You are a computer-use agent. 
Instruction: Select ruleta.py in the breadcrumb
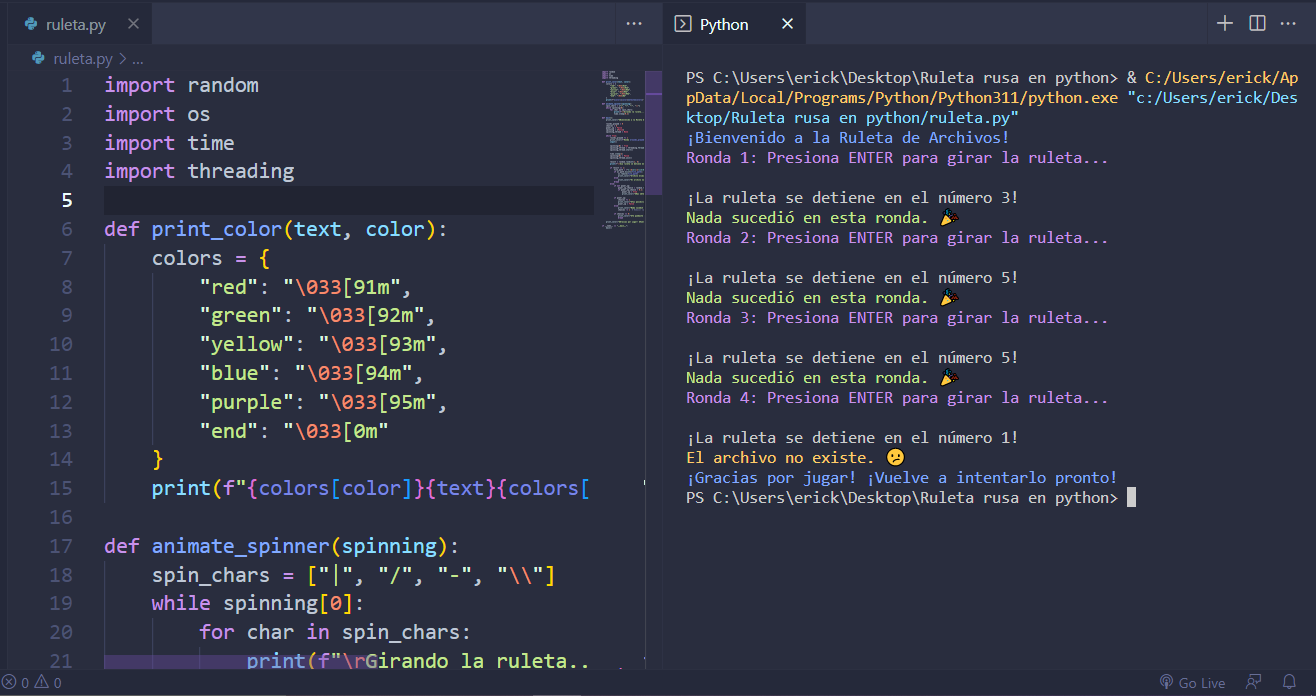click(x=84, y=59)
